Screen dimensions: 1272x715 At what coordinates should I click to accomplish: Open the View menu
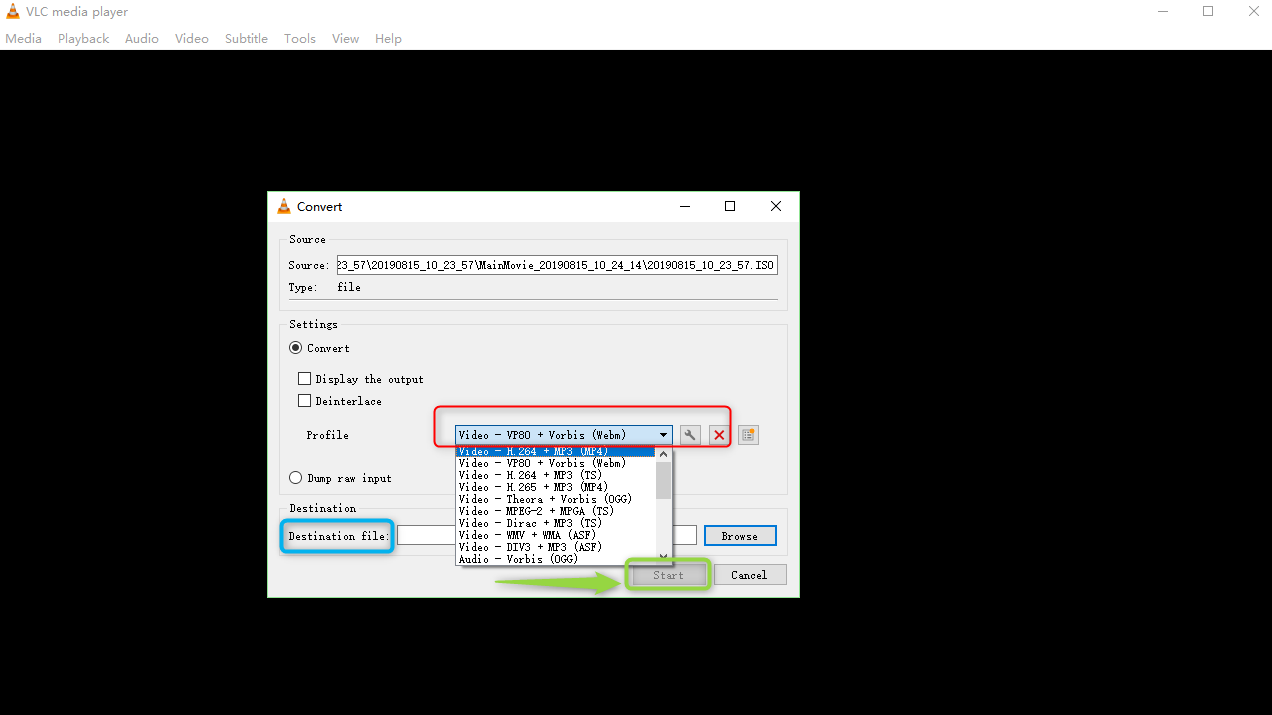[x=346, y=38]
